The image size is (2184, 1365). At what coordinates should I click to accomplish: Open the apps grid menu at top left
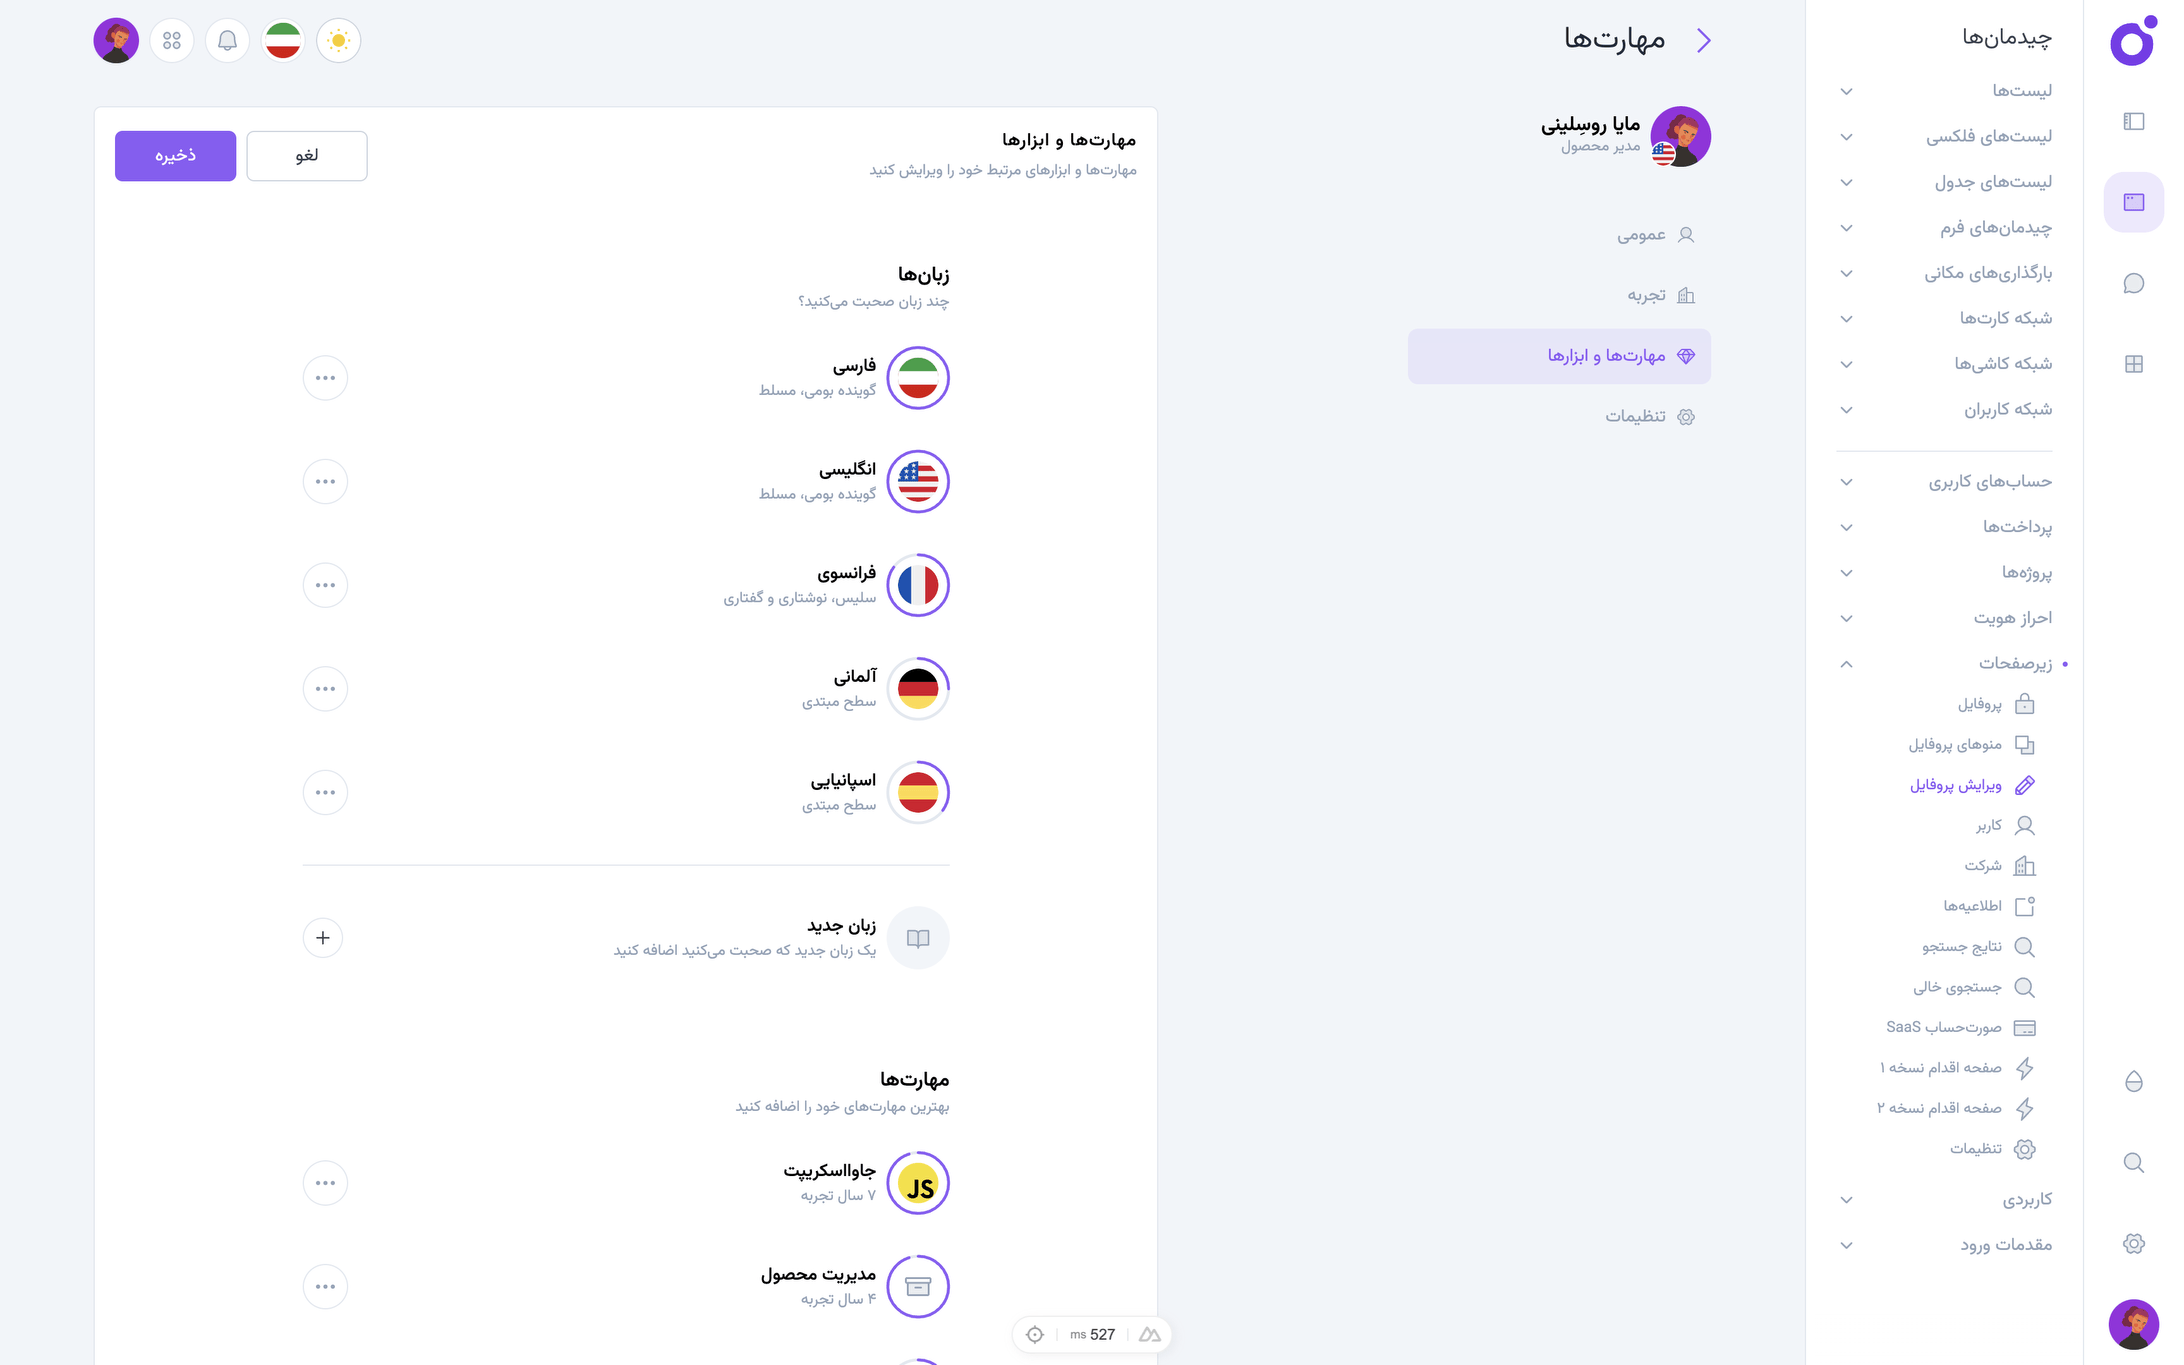171,40
